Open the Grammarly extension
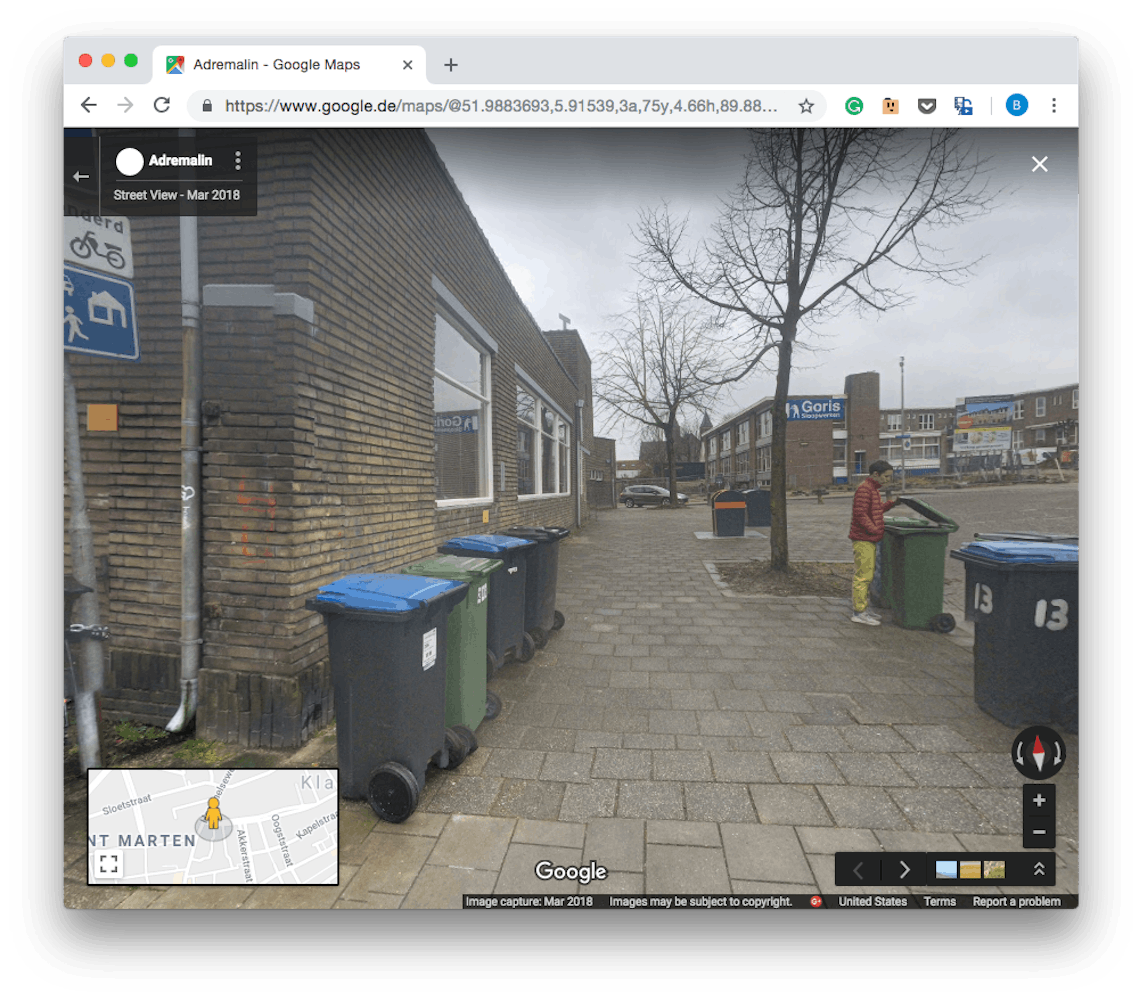Image resolution: width=1142 pixels, height=1000 pixels. (854, 106)
